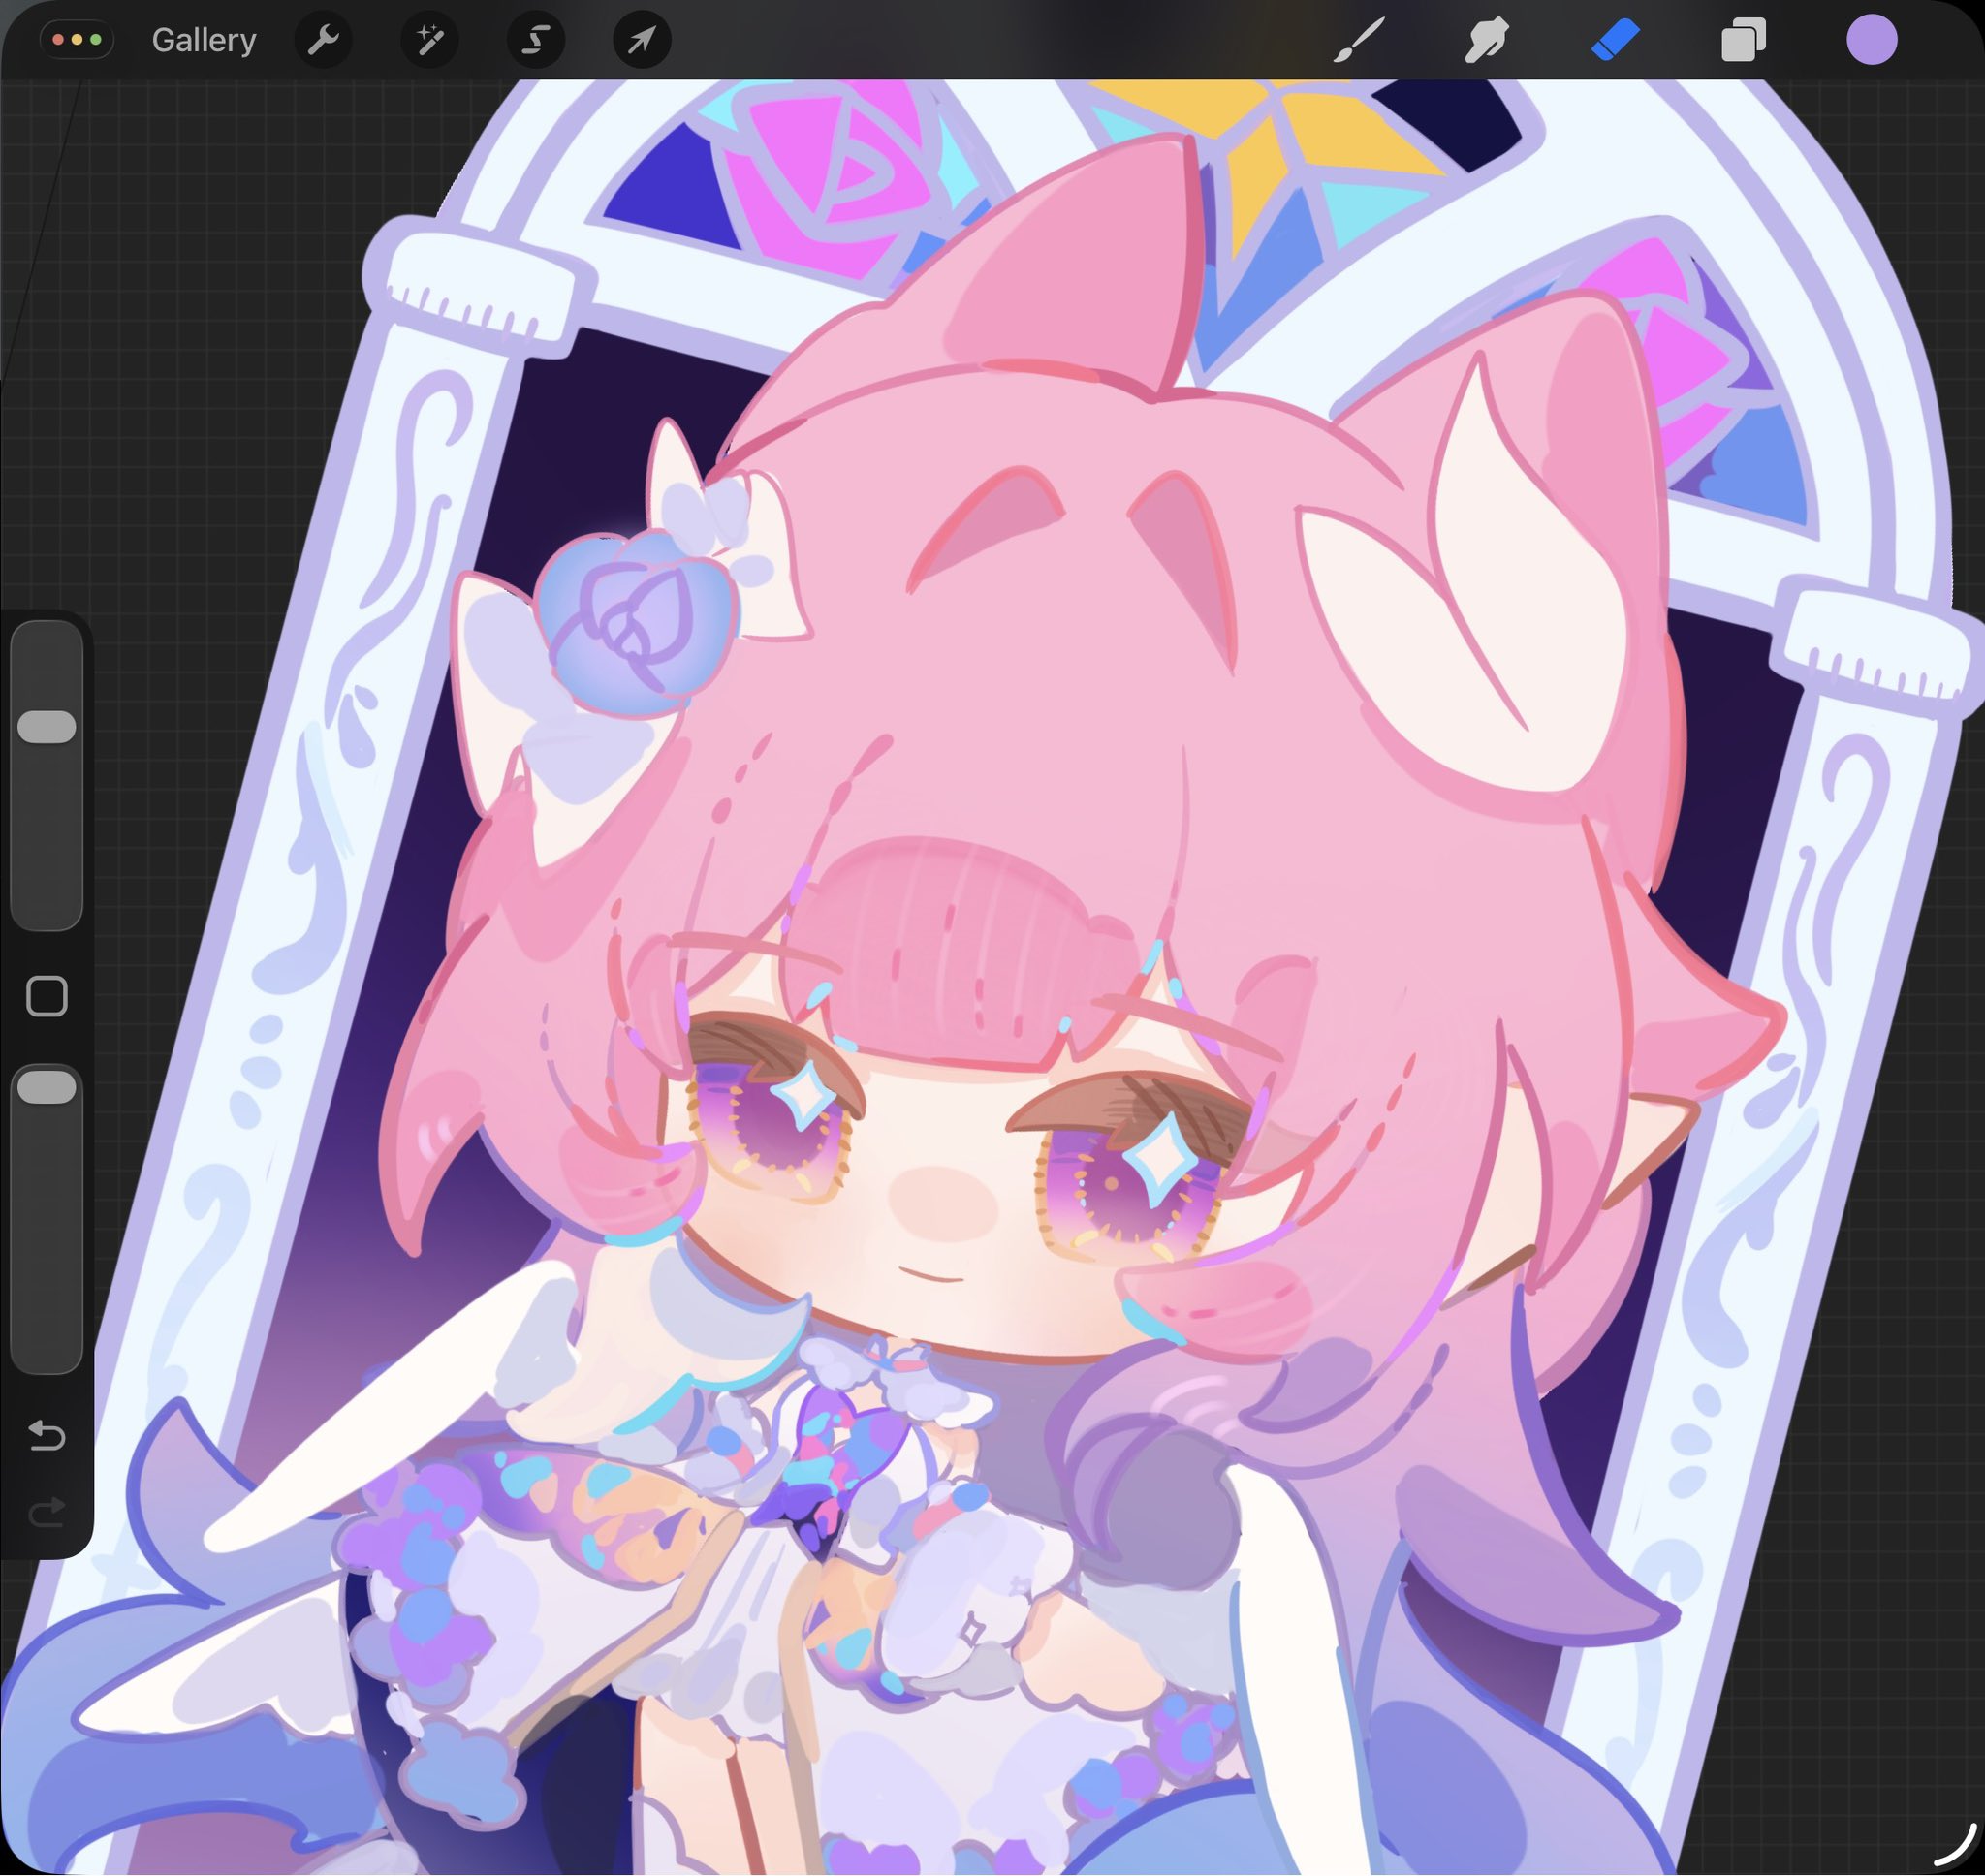Screen dimensions: 1985x1876
Task: Select the Smudge finger tool
Action: tap(1487, 41)
